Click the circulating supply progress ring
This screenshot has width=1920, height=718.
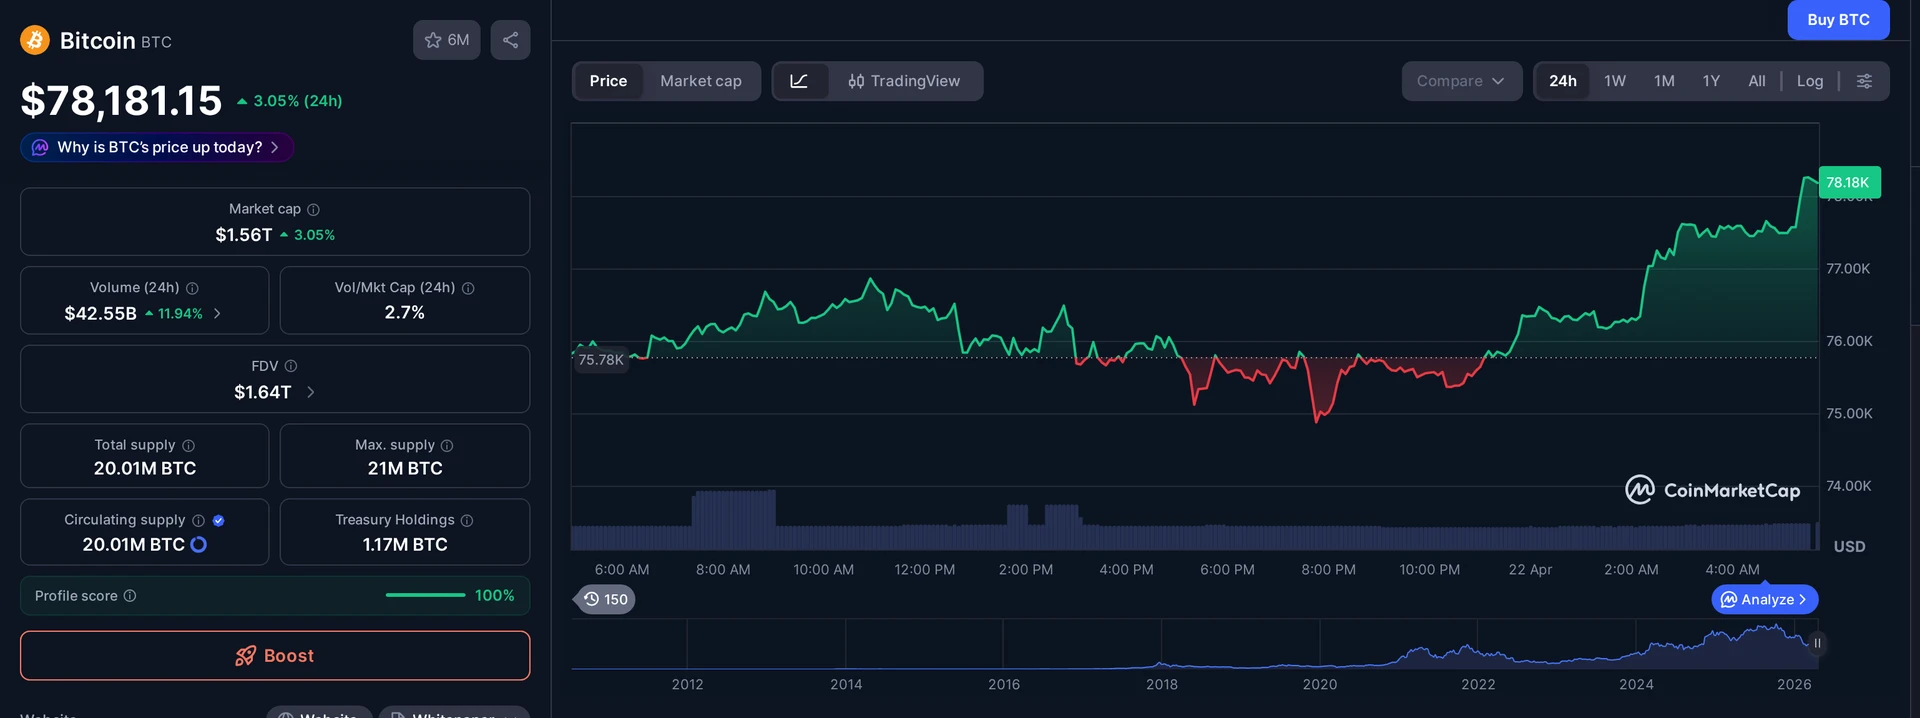199,544
